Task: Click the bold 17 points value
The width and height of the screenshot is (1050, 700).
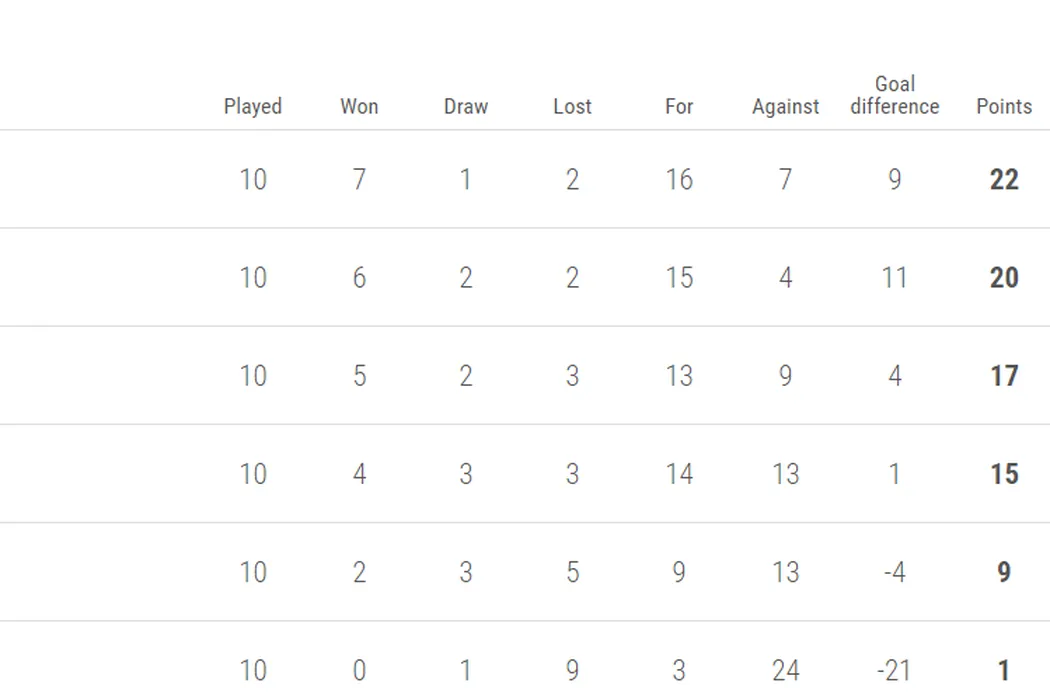Action: 1004,376
